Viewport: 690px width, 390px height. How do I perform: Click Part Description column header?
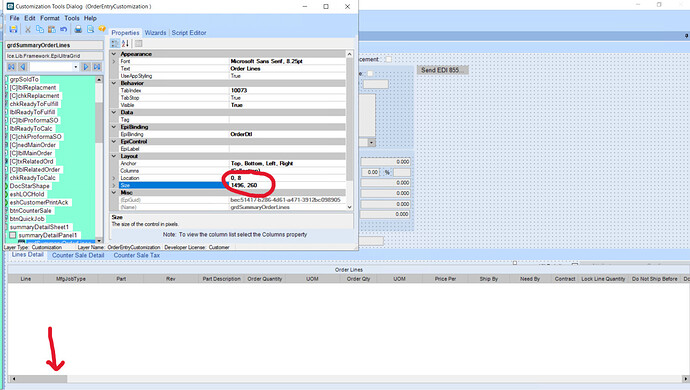(221, 279)
